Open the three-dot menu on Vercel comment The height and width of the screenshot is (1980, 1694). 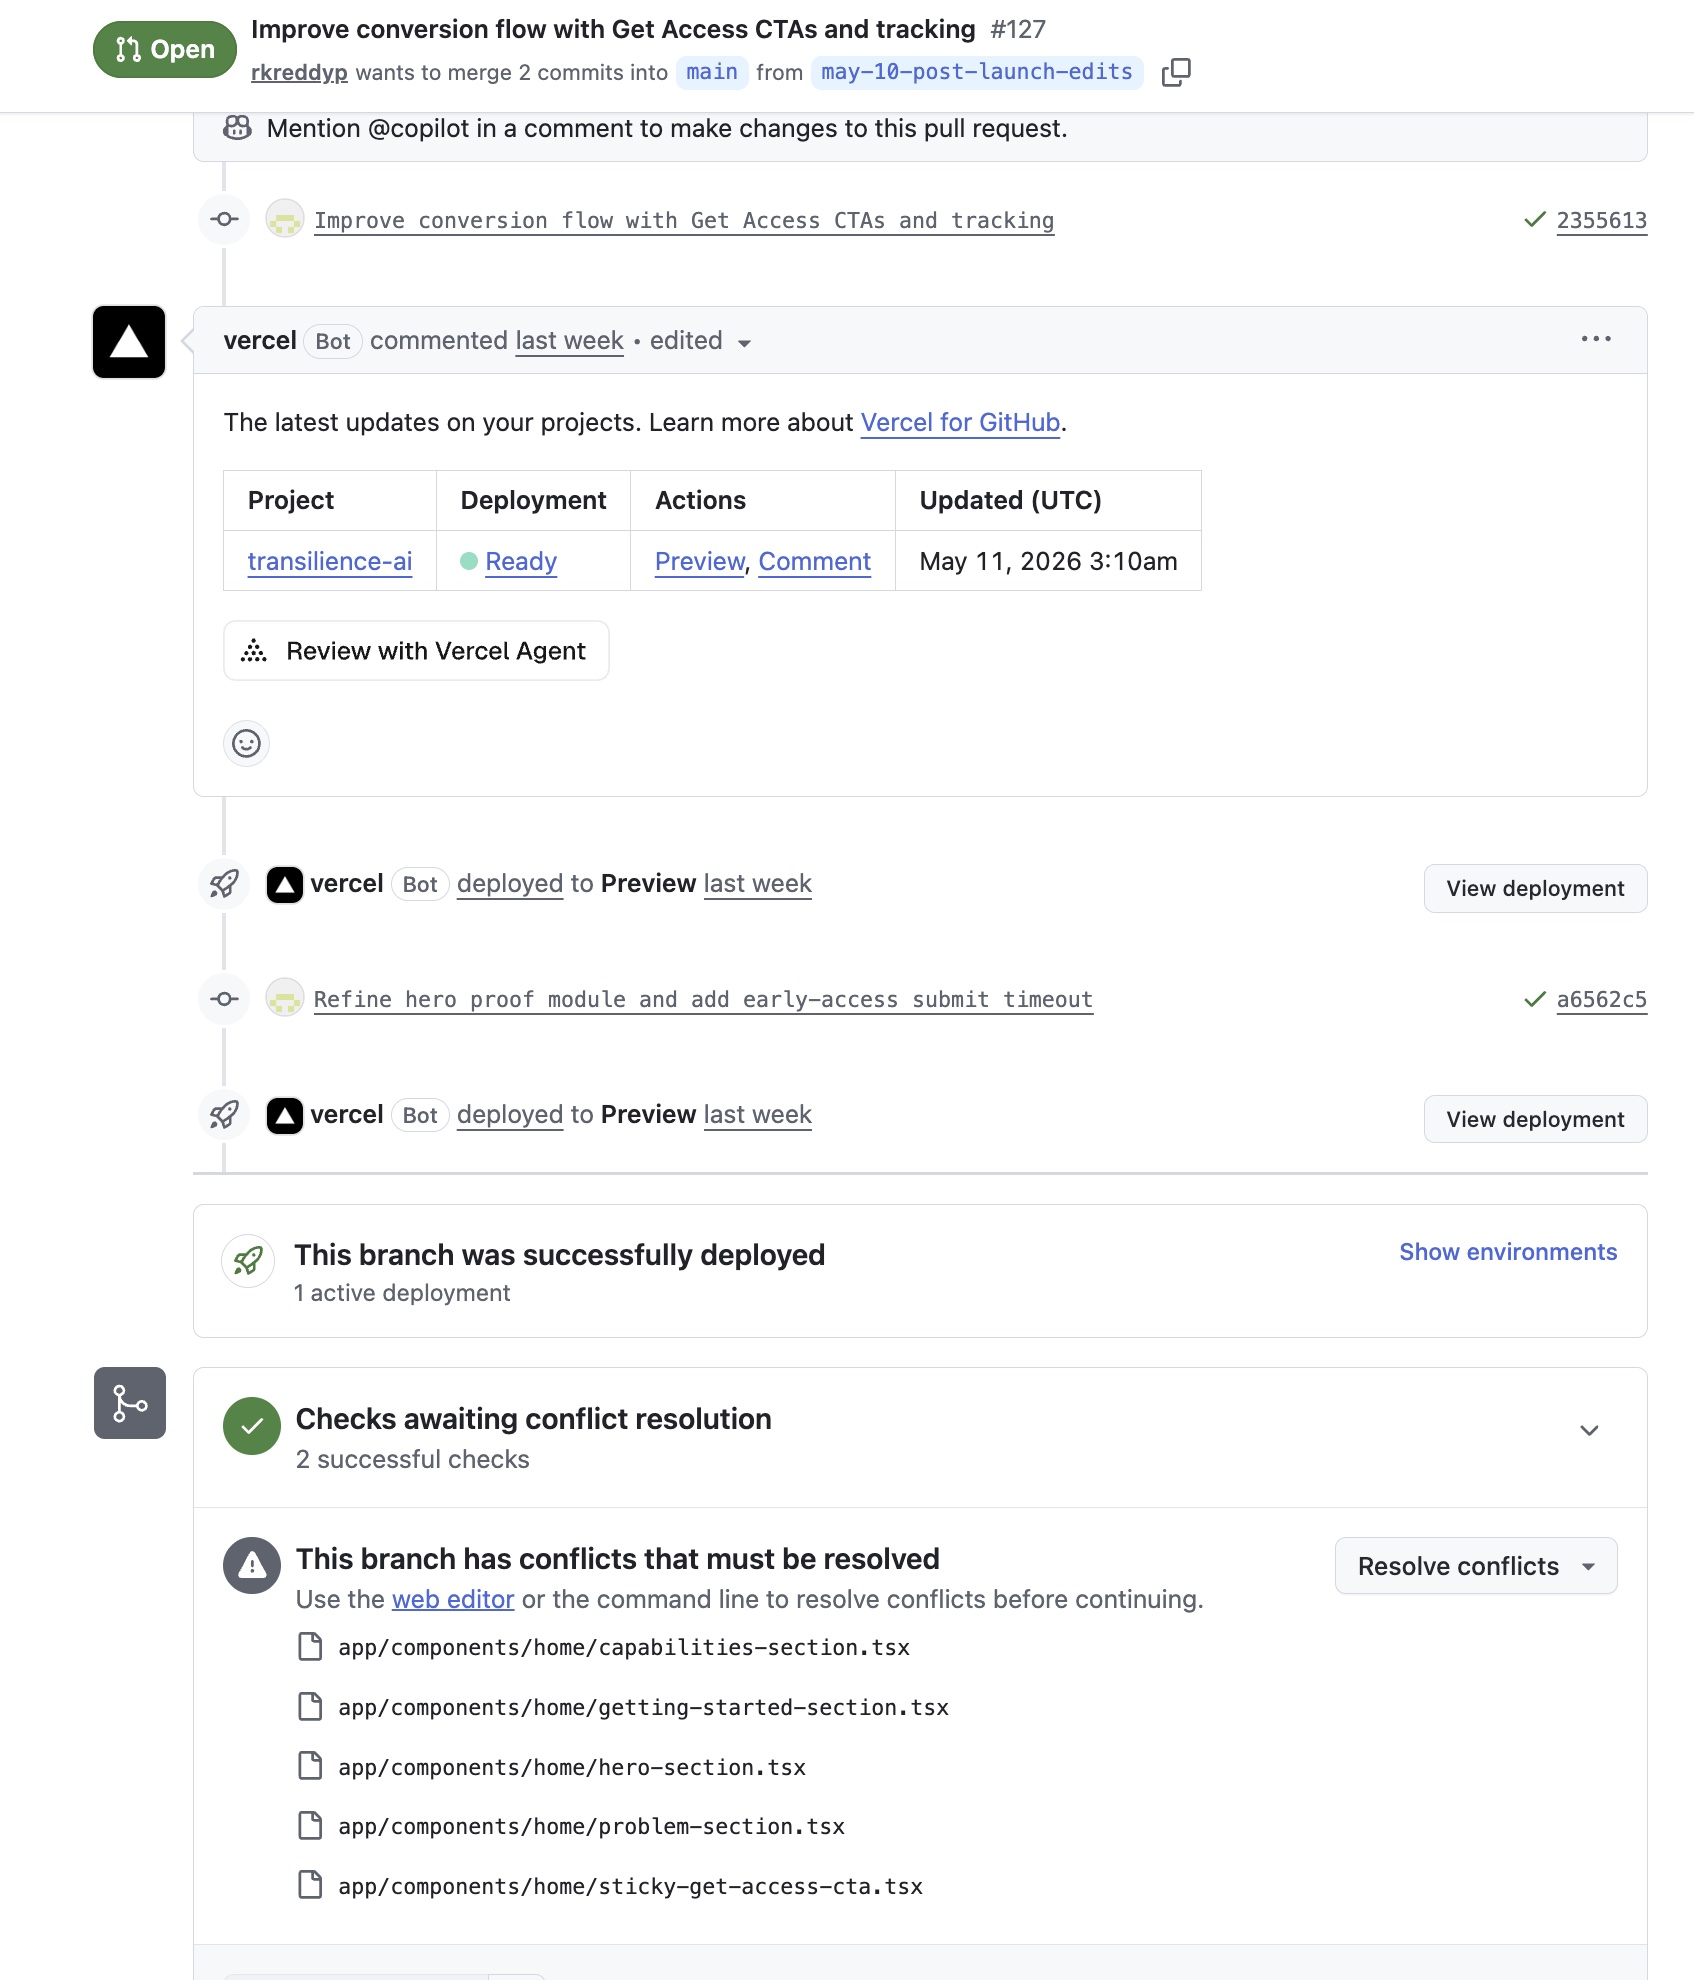click(1596, 339)
